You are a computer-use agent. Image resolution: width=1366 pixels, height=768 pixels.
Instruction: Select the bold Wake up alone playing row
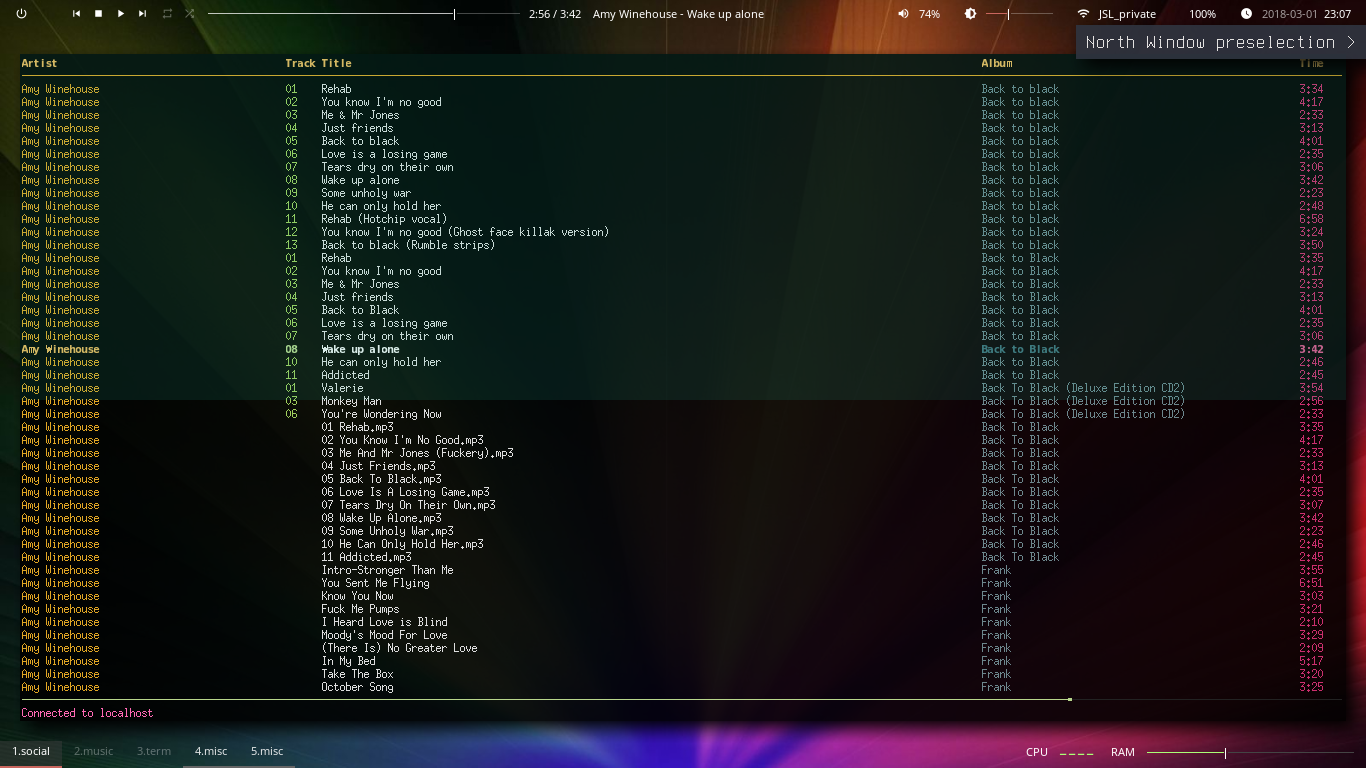[x=682, y=349]
